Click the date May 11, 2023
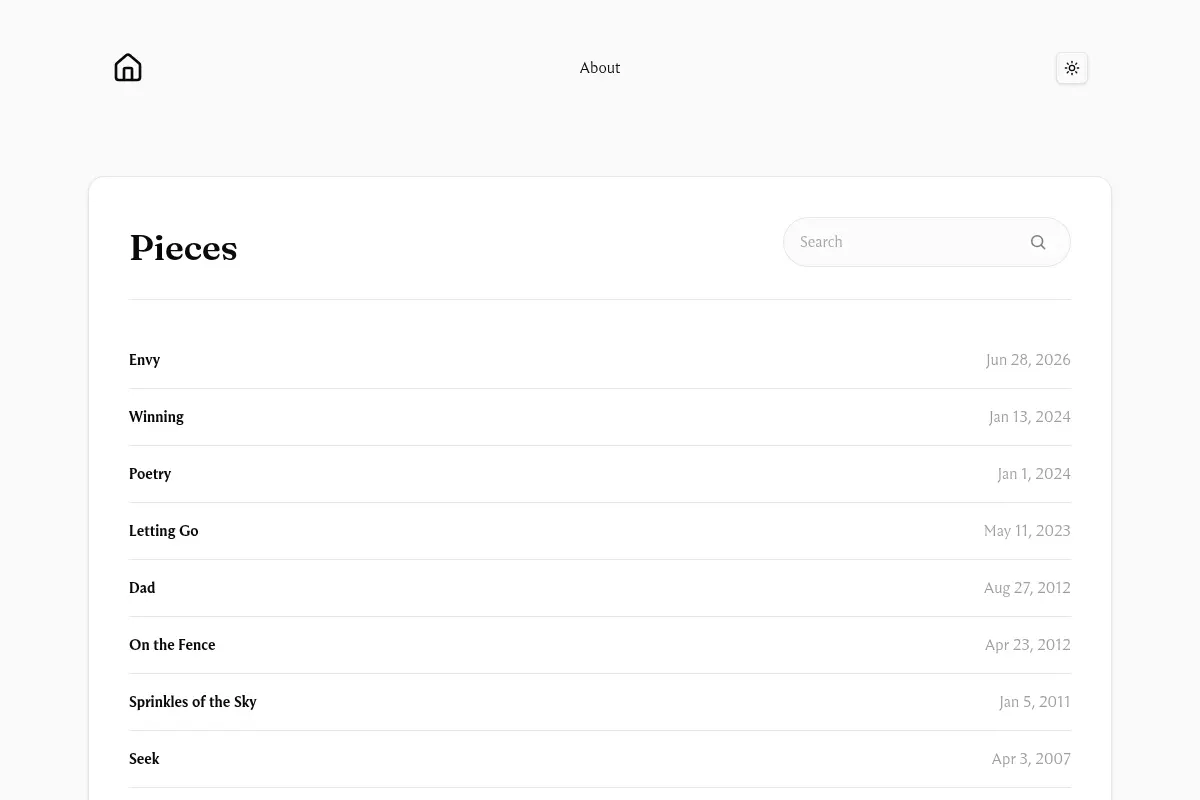1200x800 pixels. pyautogui.click(x=1027, y=531)
